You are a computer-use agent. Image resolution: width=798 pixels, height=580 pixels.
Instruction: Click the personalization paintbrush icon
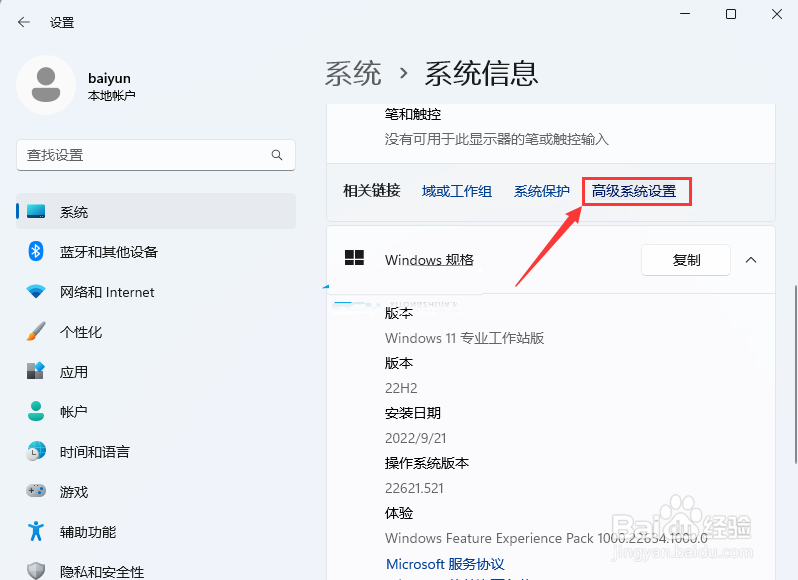36,331
